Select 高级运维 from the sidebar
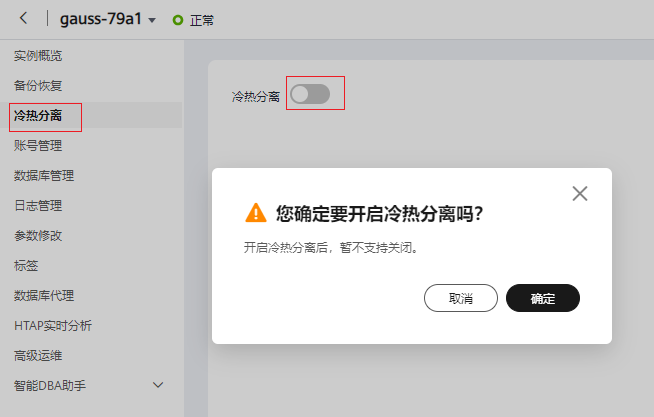The width and height of the screenshot is (654, 417). [x=38, y=356]
